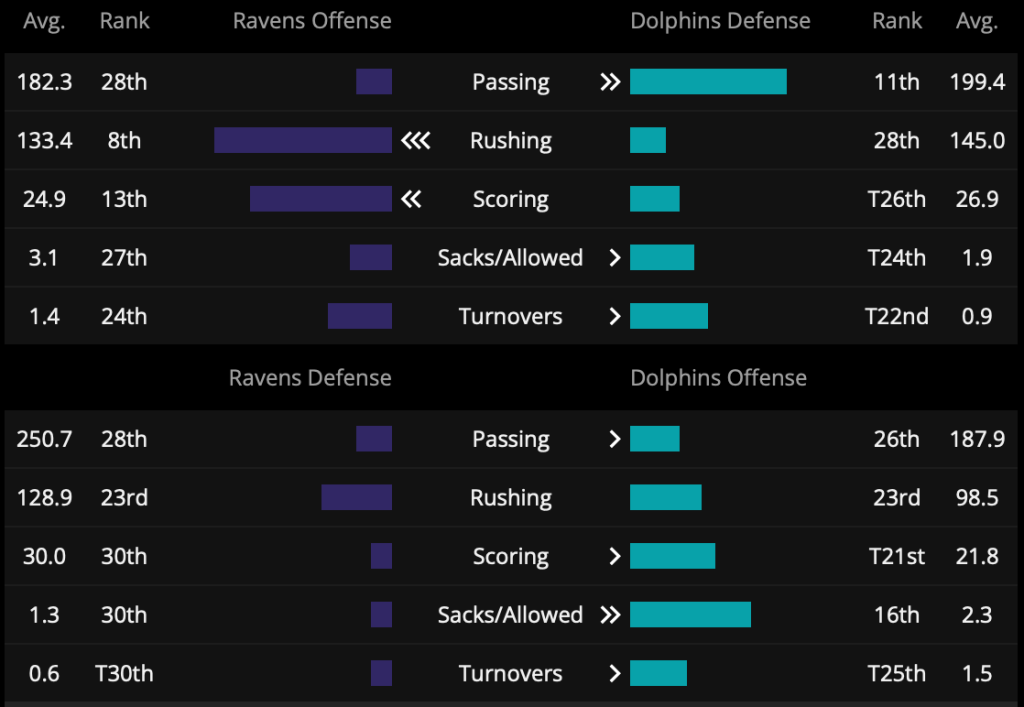
Task: Click the 8th rank value for Ravens rushing
Action: tap(124, 140)
